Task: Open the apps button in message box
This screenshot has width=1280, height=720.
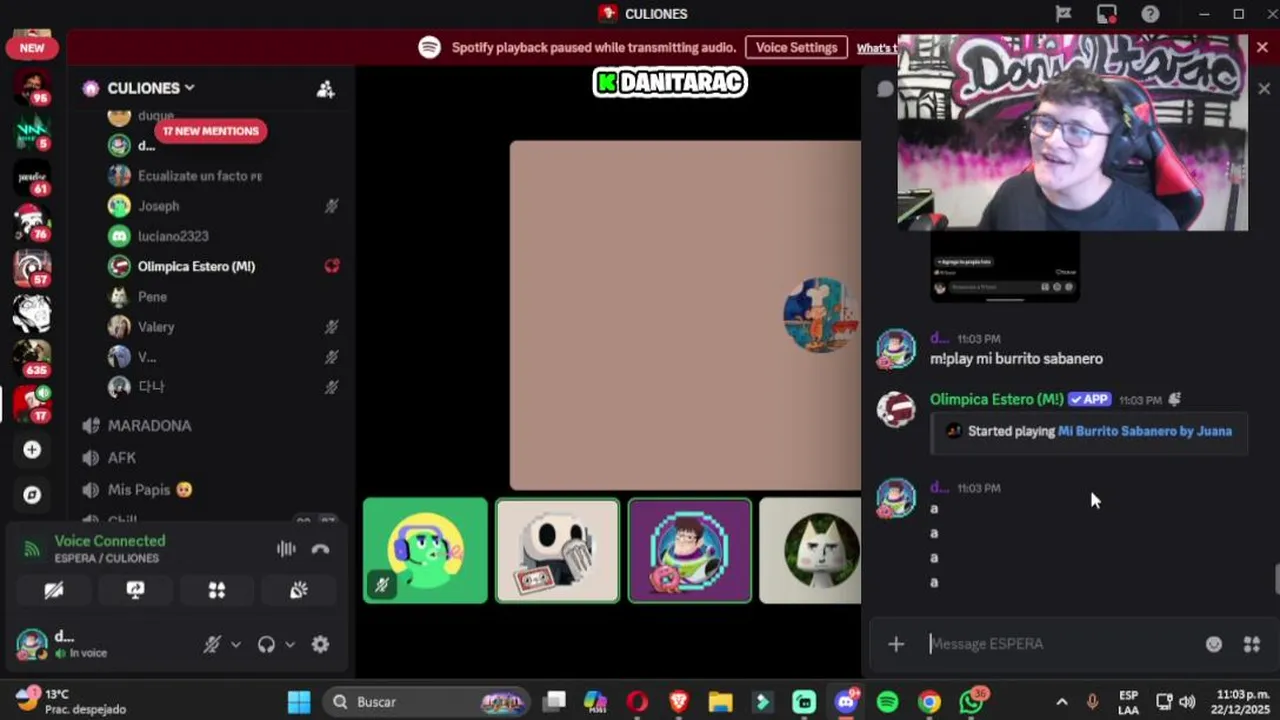Action: click(x=1251, y=644)
